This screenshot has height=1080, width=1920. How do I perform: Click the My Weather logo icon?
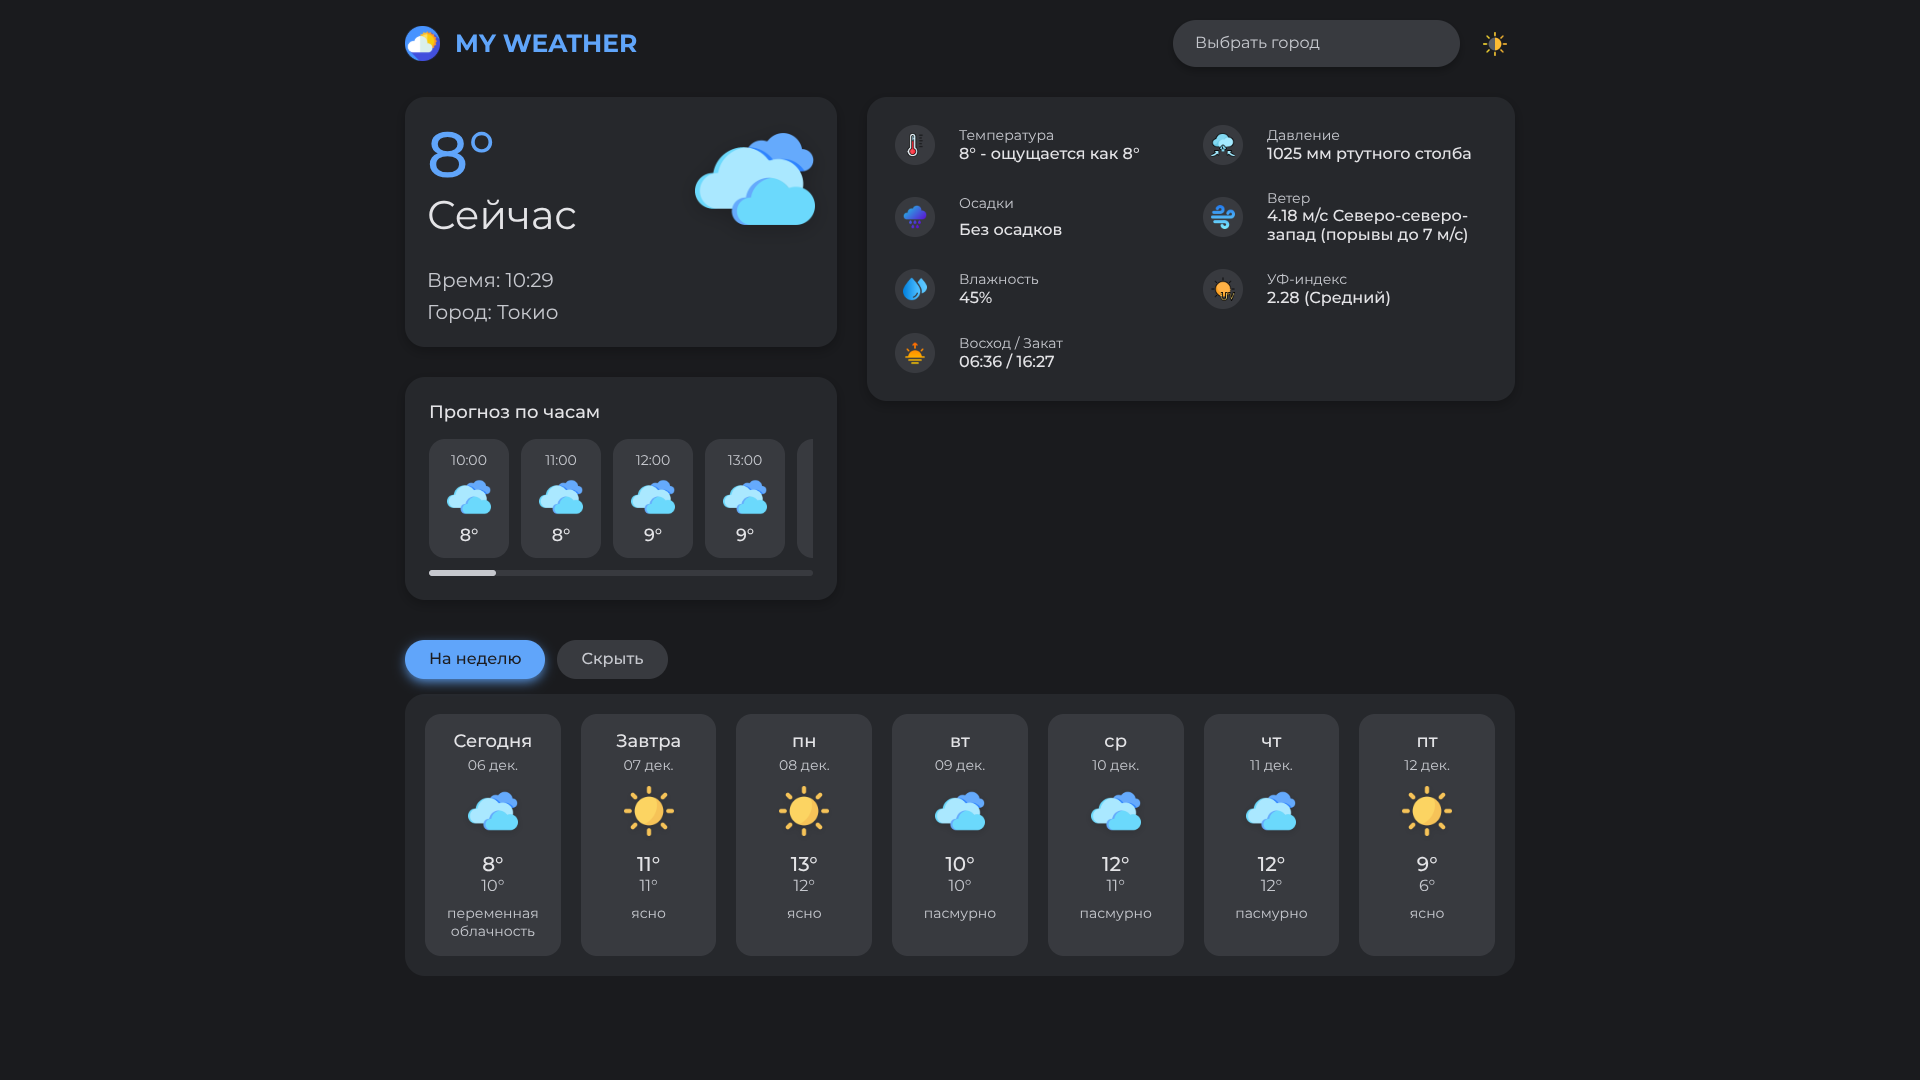tap(422, 43)
